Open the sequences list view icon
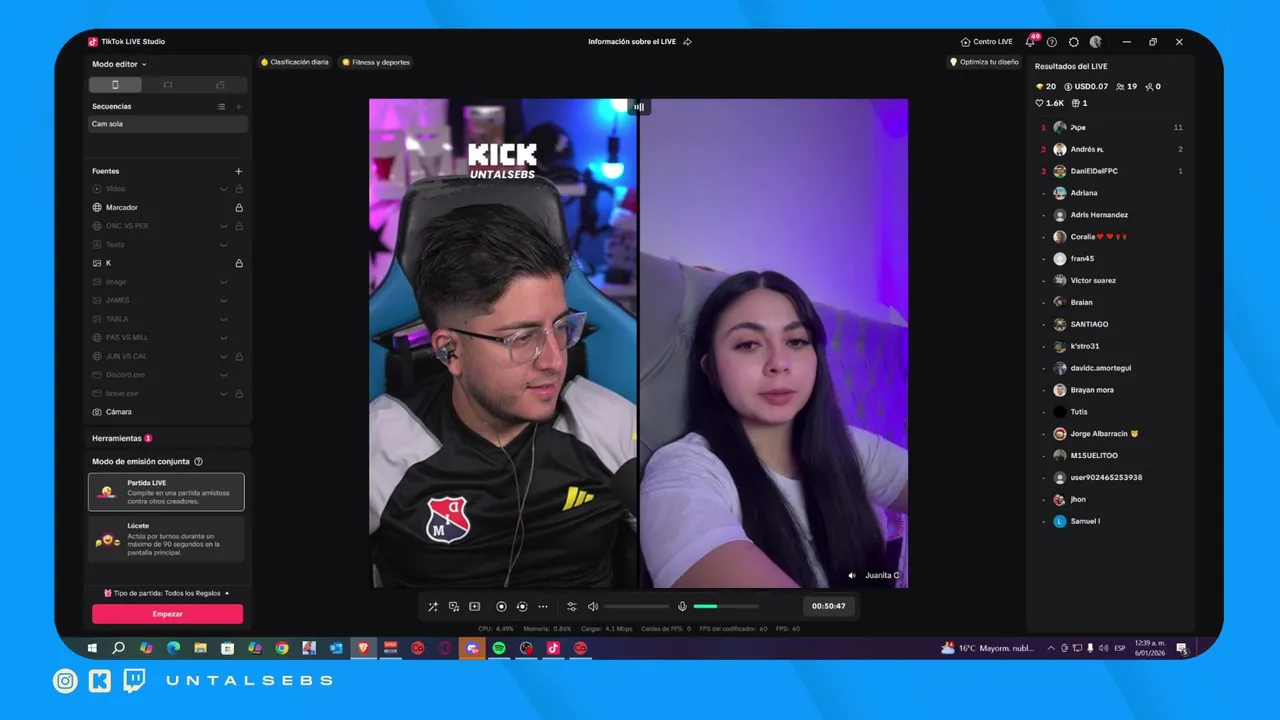 pyautogui.click(x=221, y=106)
